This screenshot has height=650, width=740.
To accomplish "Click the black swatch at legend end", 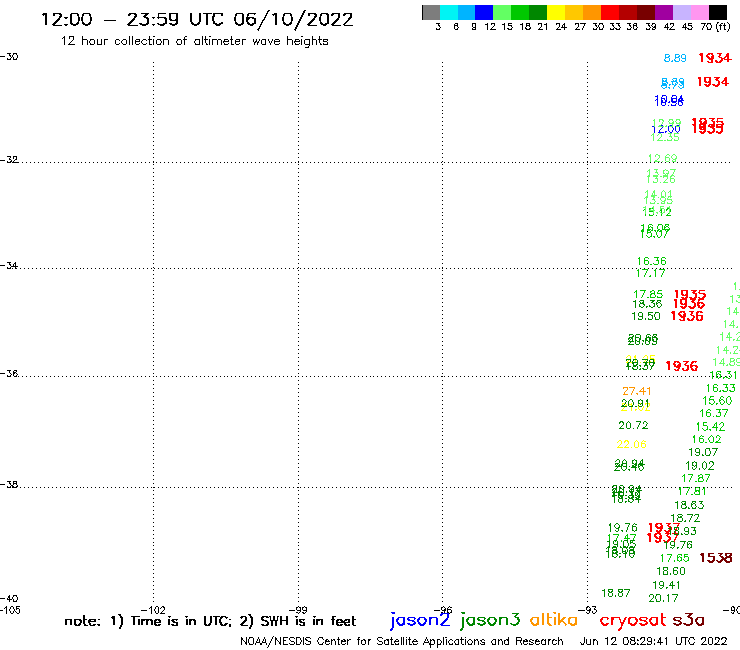I will click(718, 12).
